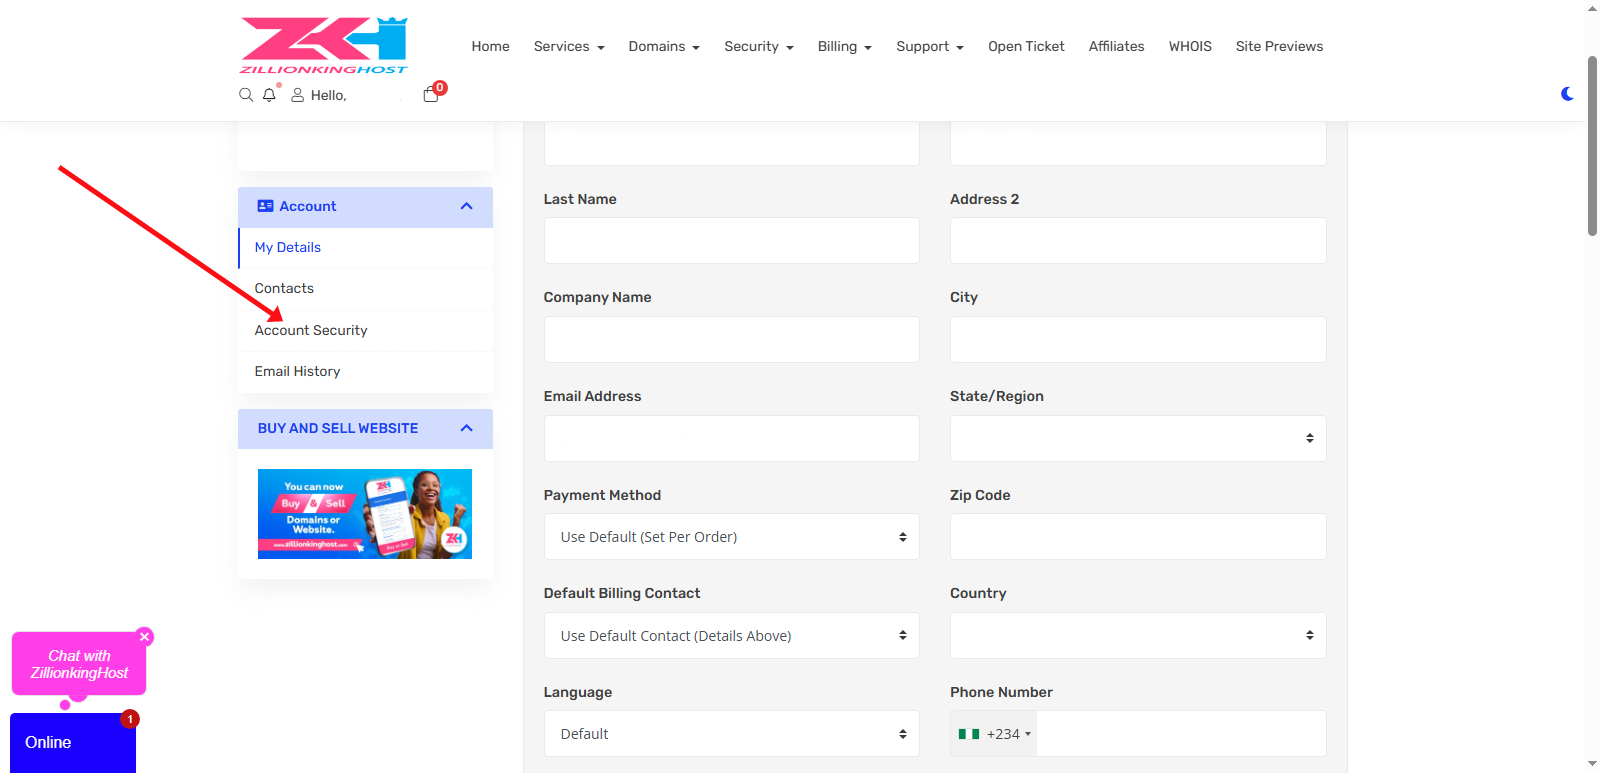This screenshot has width=1600, height=773.
Task: Collapse the Account sidebar panel
Action: (466, 206)
